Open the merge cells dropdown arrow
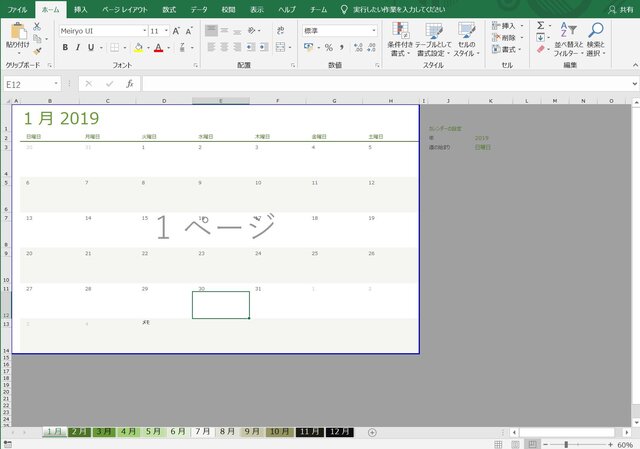This screenshot has height=449, width=640. pyautogui.click(x=290, y=48)
